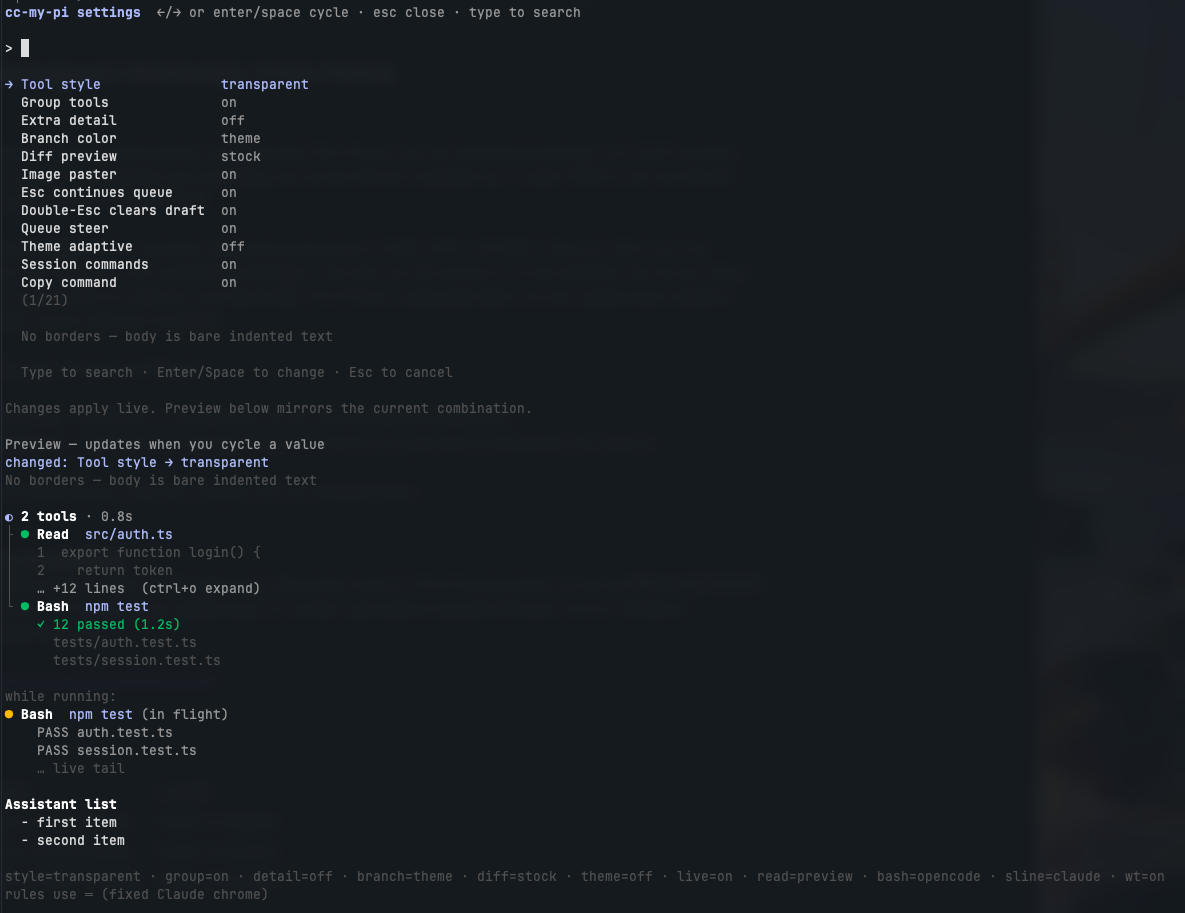Toggle Double-Esc clears draft on value
This screenshot has height=913, width=1185.
pyautogui.click(x=229, y=211)
